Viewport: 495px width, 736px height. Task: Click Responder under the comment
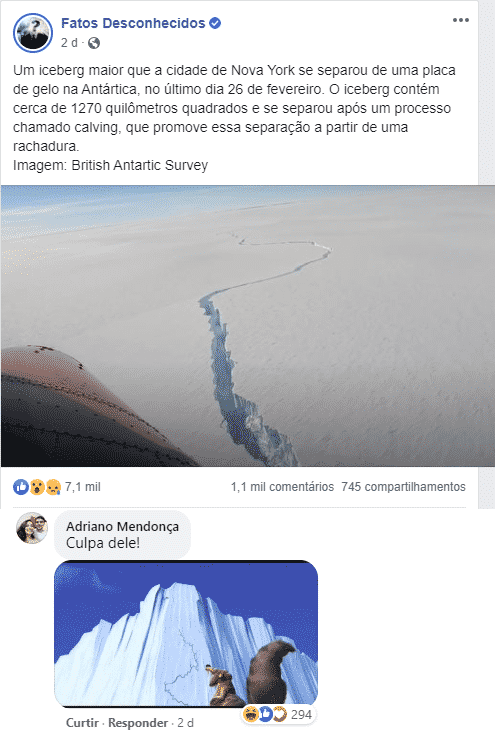click(138, 723)
